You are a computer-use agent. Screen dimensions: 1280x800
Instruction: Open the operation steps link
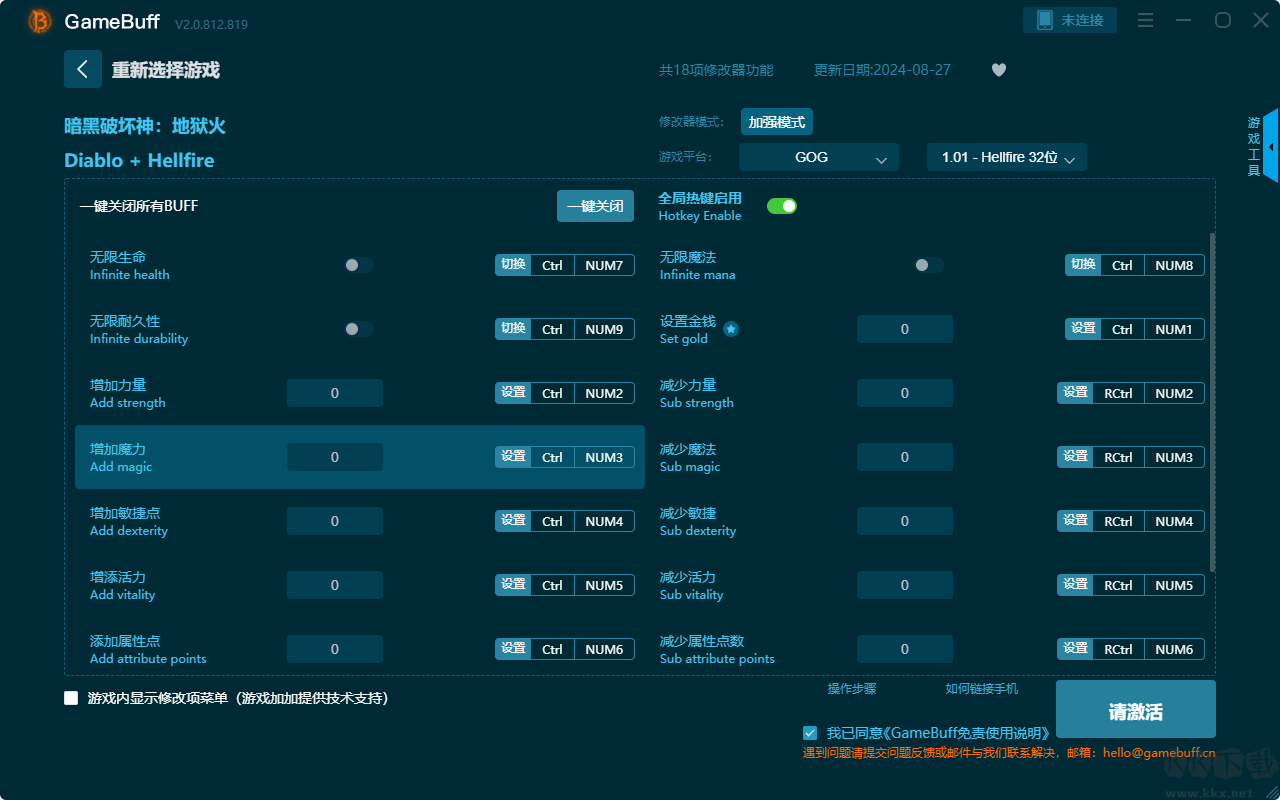click(x=852, y=689)
